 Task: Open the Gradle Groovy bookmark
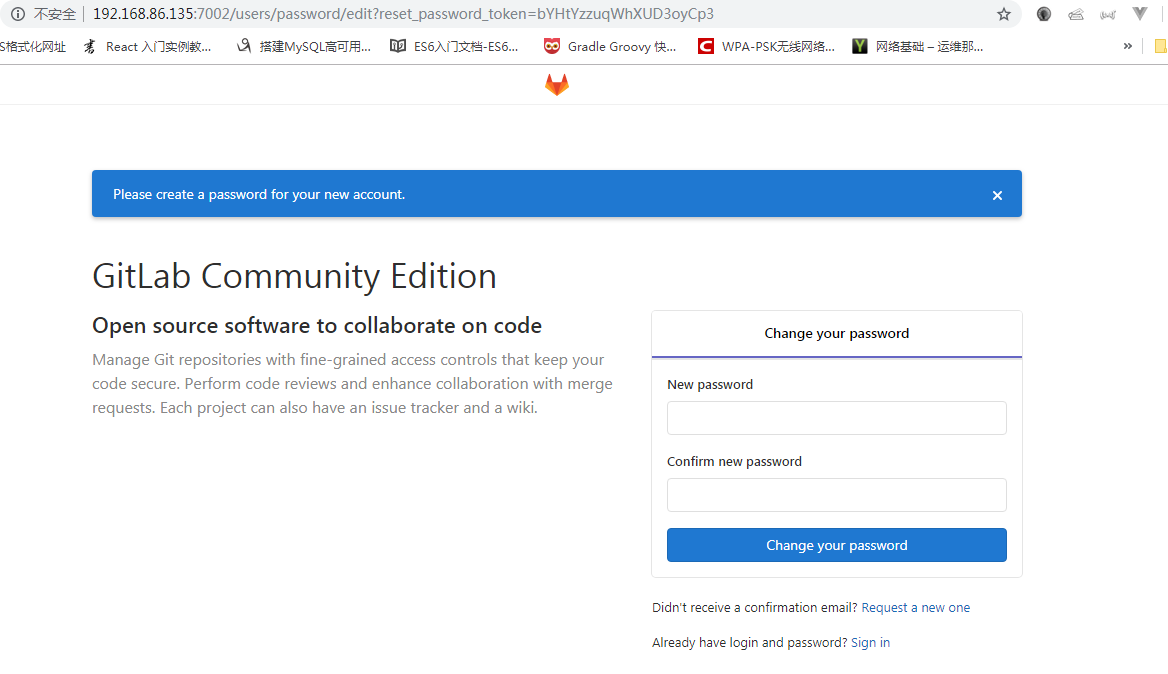[x=610, y=45]
